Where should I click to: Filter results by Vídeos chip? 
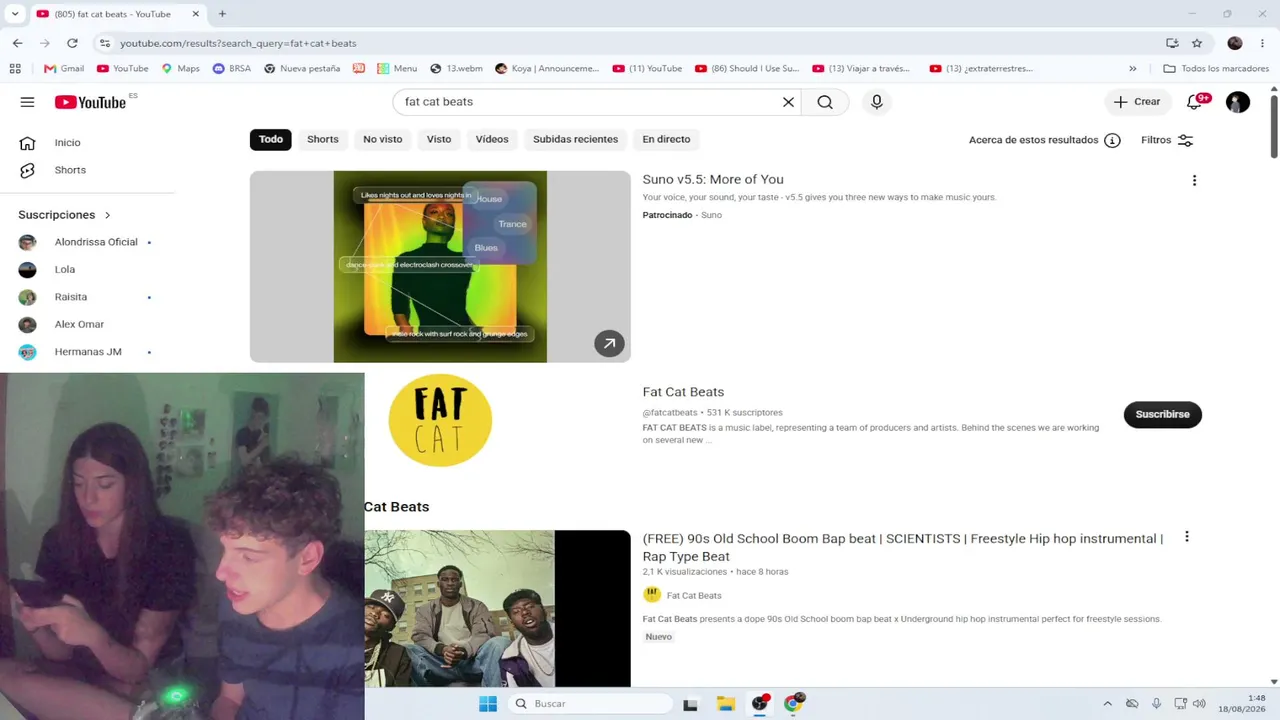pyautogui.click(x=492, y=140)
